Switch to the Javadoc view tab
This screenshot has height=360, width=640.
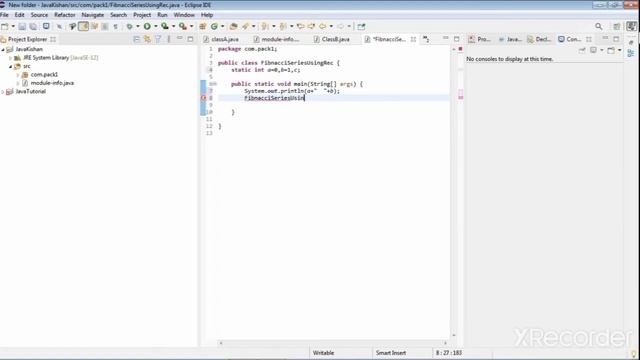coord(510,39)
